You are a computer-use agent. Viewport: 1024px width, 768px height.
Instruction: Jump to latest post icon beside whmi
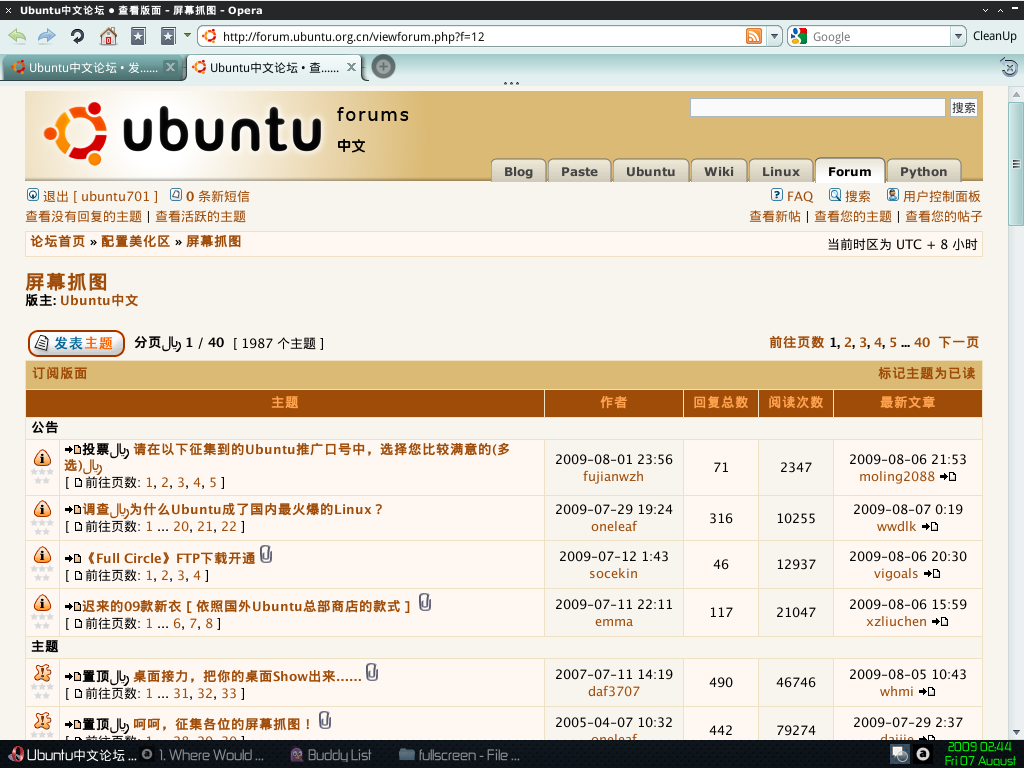(x=927, y=691)
